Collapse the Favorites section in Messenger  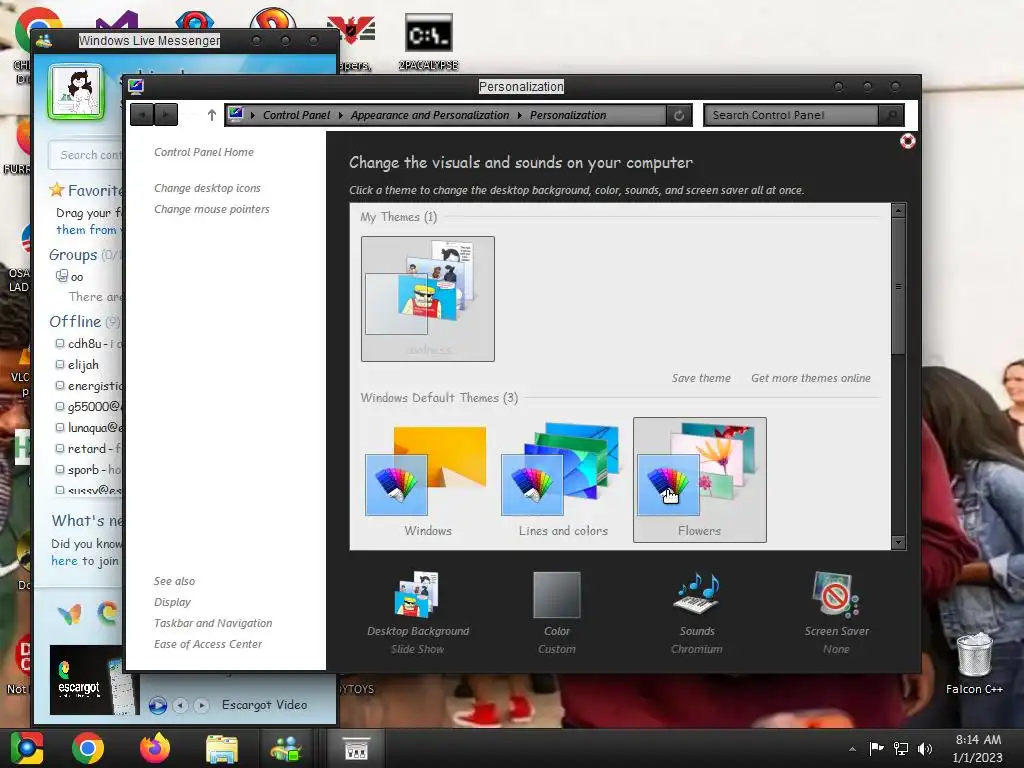point(86,190)
